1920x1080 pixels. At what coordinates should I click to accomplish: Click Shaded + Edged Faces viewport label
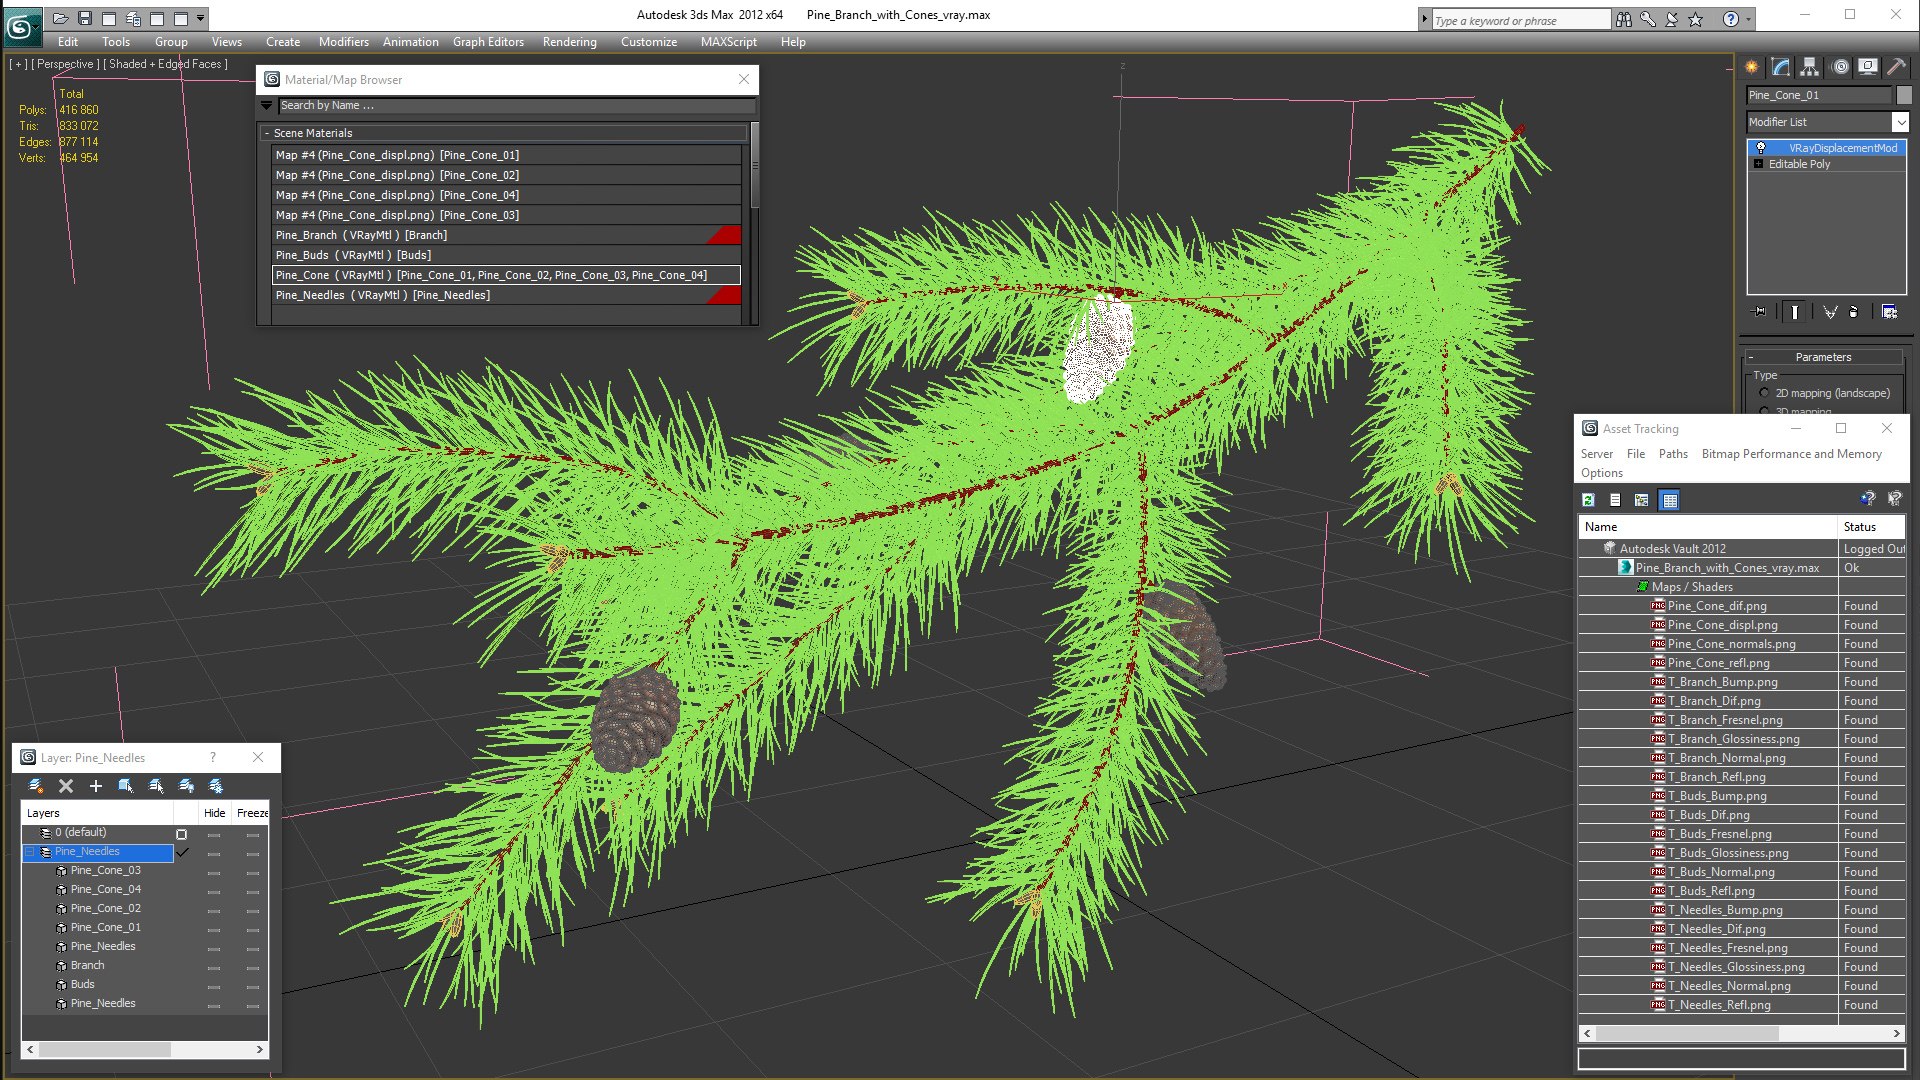coord(166,64)
